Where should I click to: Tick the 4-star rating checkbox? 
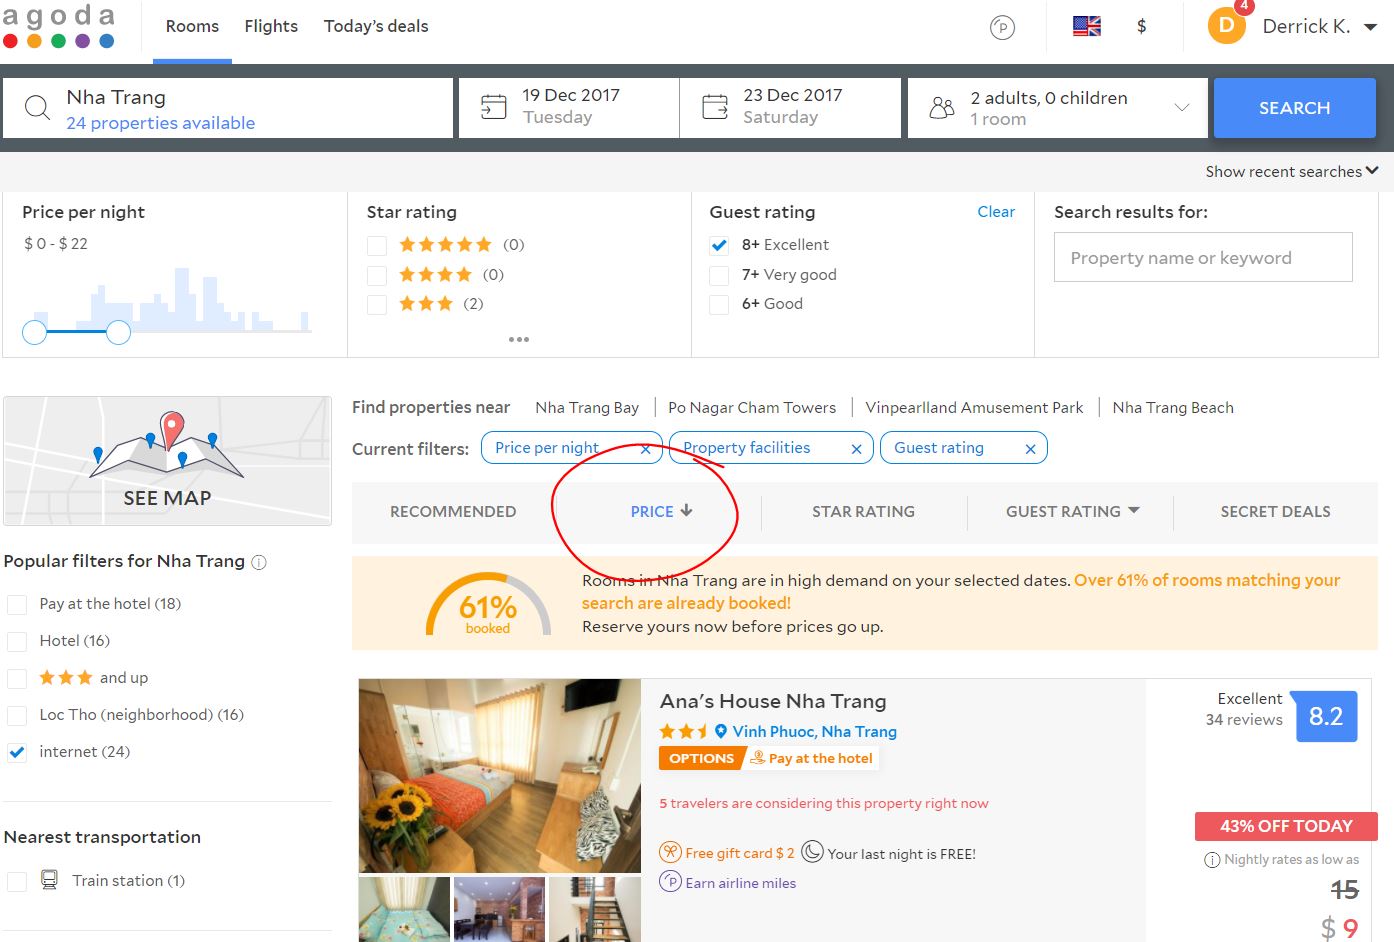[x=377, y=275]
